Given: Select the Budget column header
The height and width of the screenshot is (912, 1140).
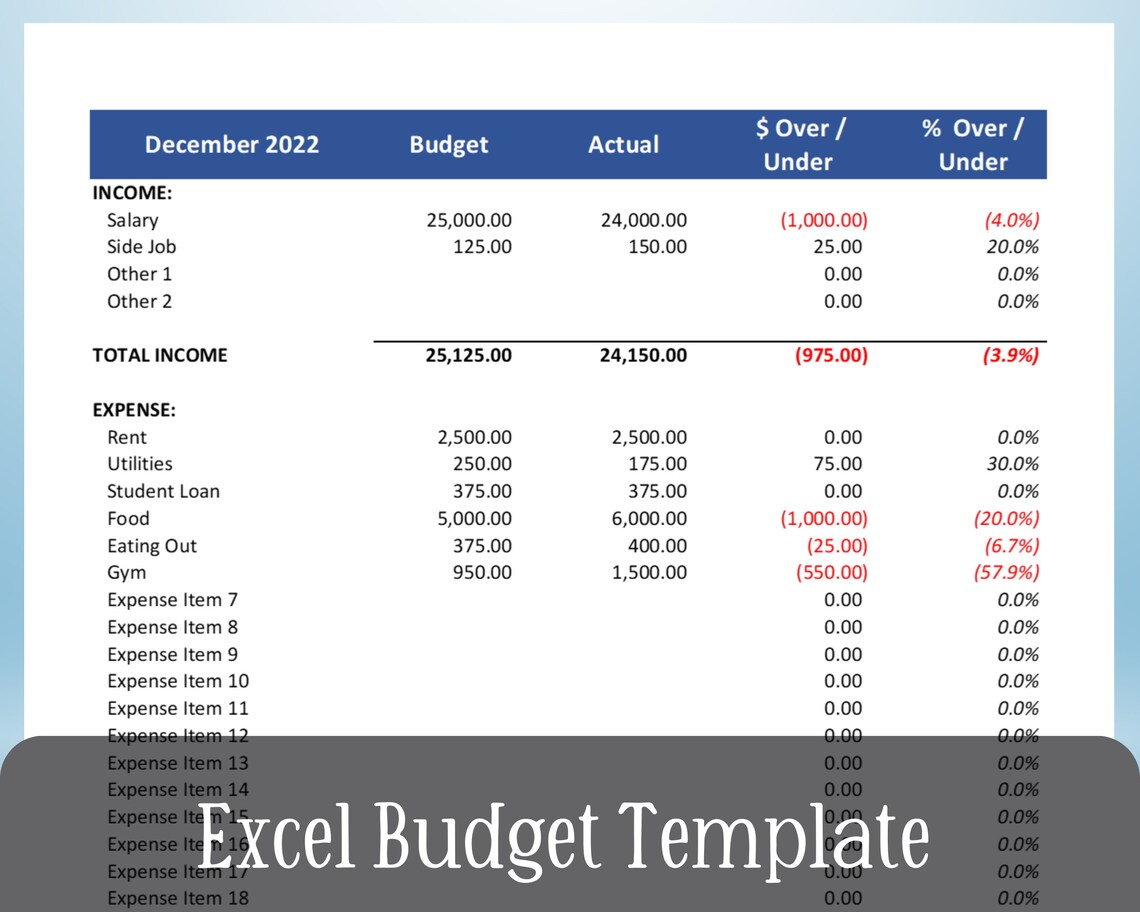Looking at the screenshot, I should 448,144.
